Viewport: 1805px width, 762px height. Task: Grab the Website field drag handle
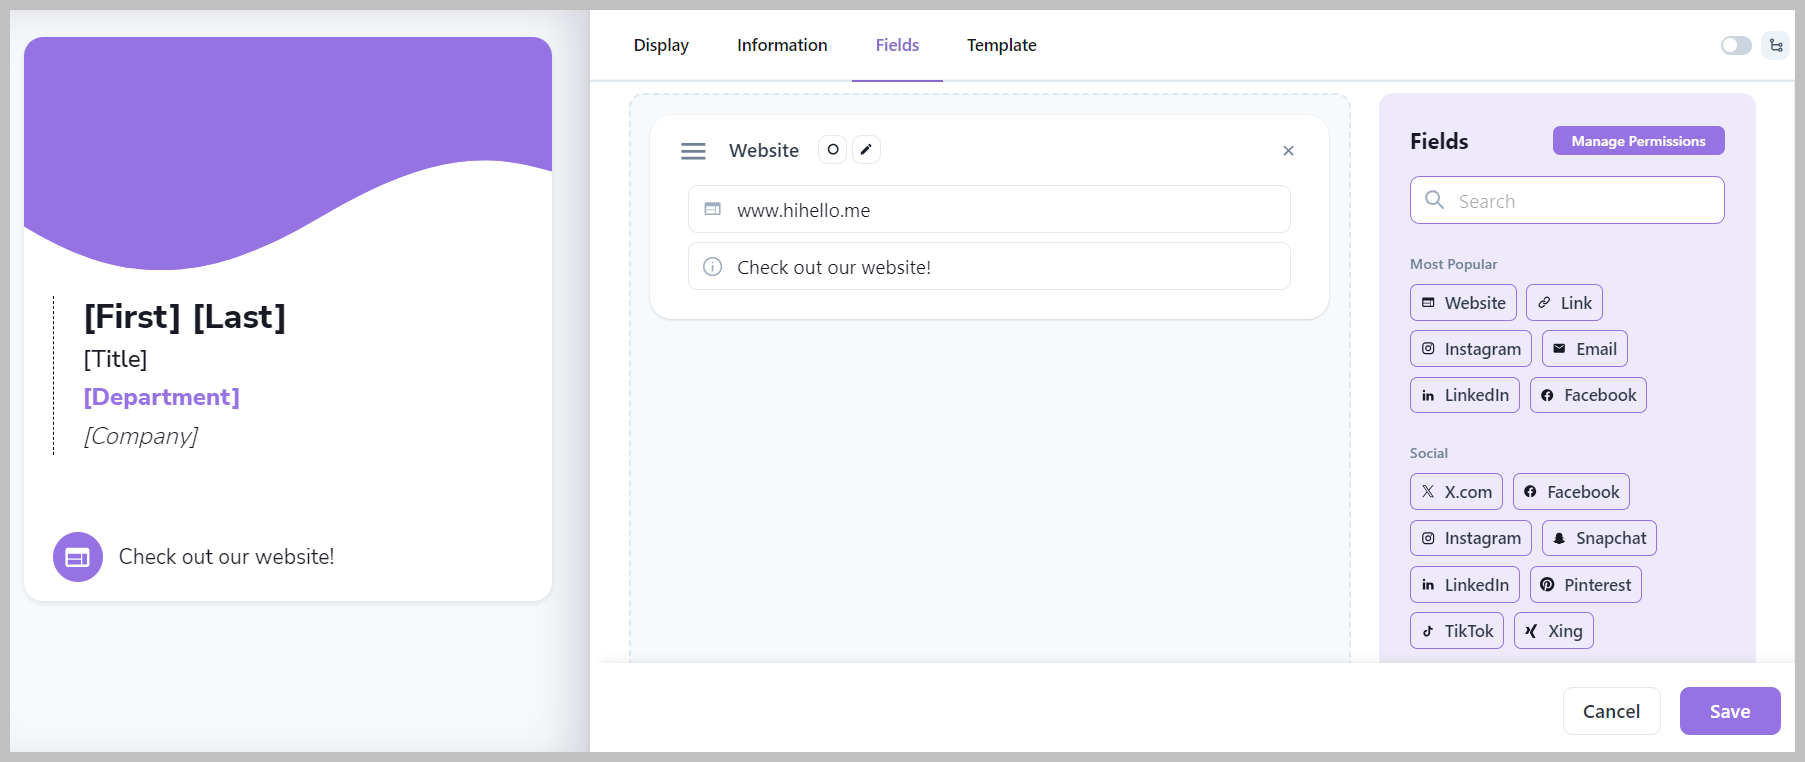[x=693, y=151]
